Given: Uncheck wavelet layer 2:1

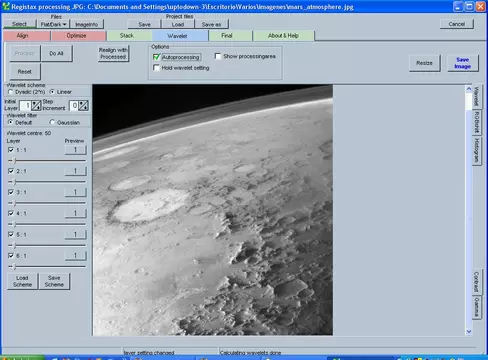Looking at the screenshot, I should pos(11,171).
